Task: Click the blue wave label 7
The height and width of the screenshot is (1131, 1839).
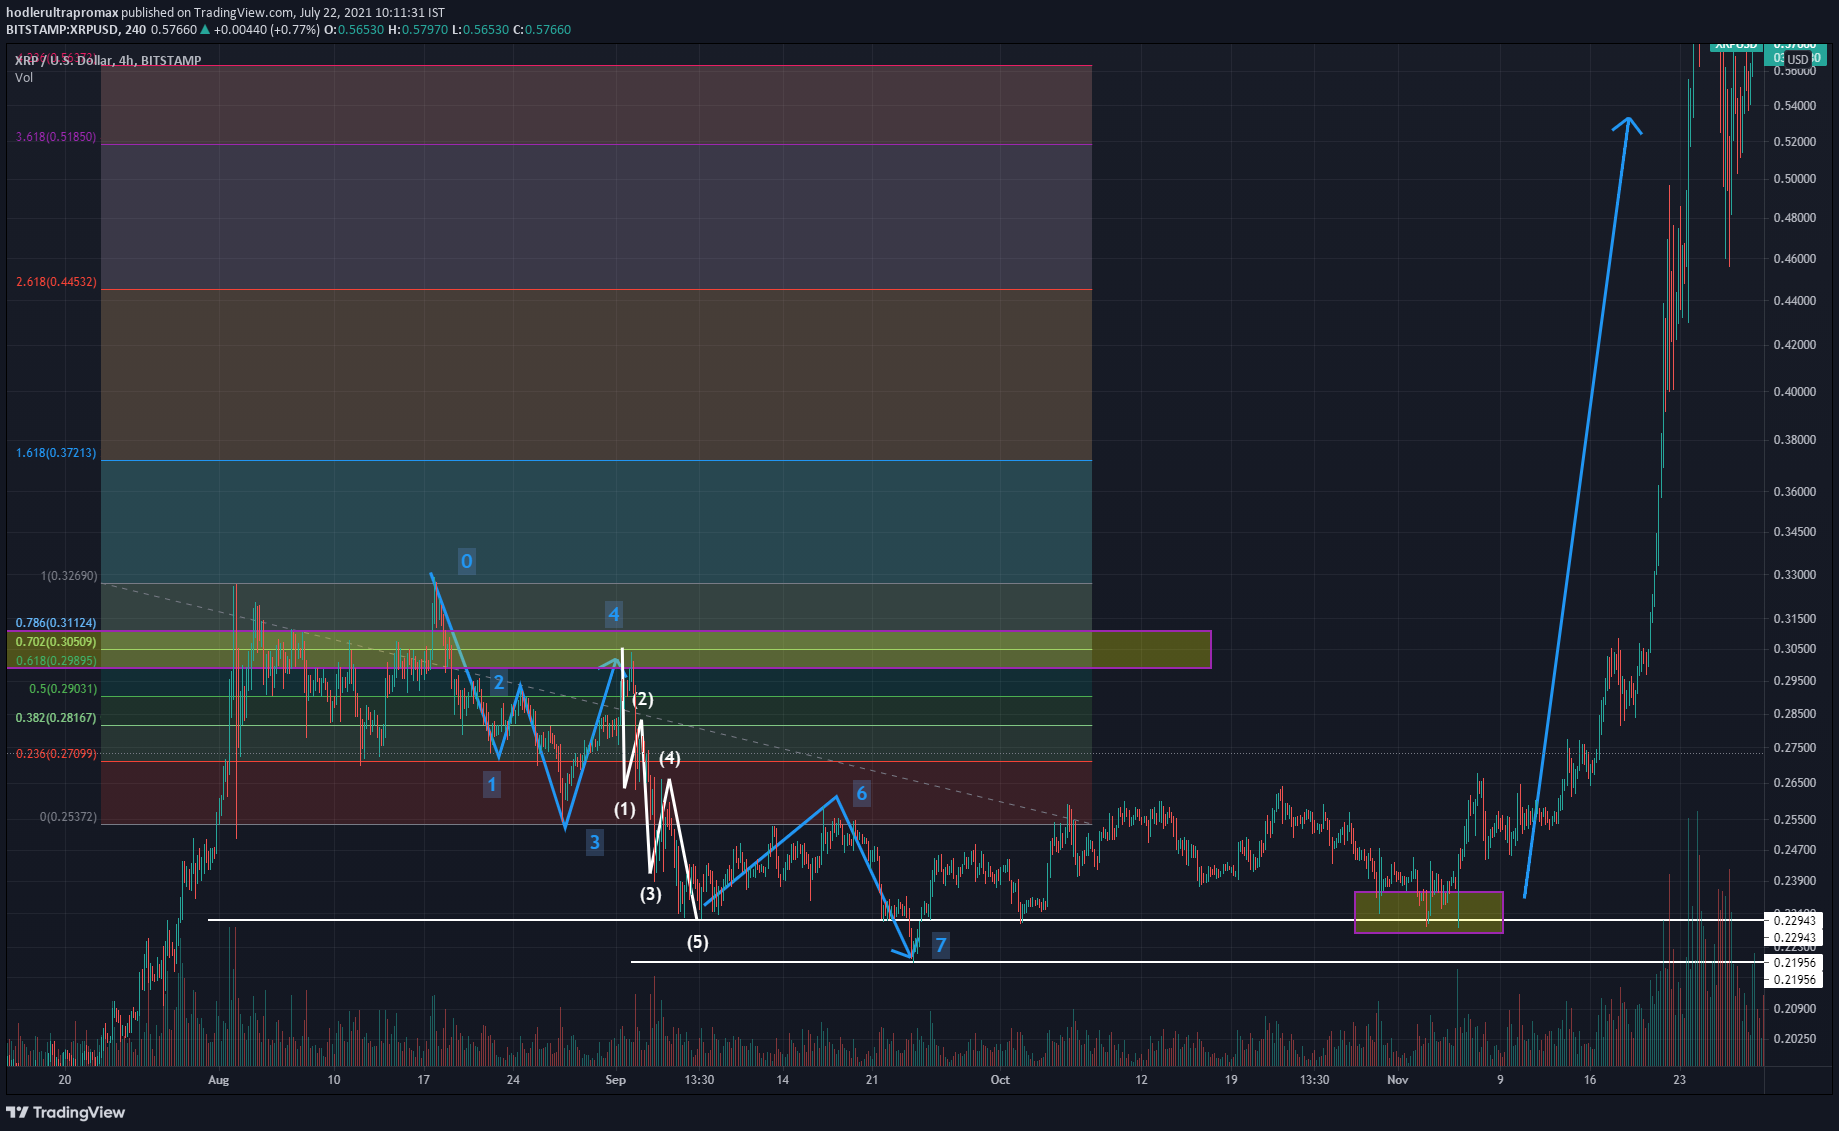Action: [940, 945]
